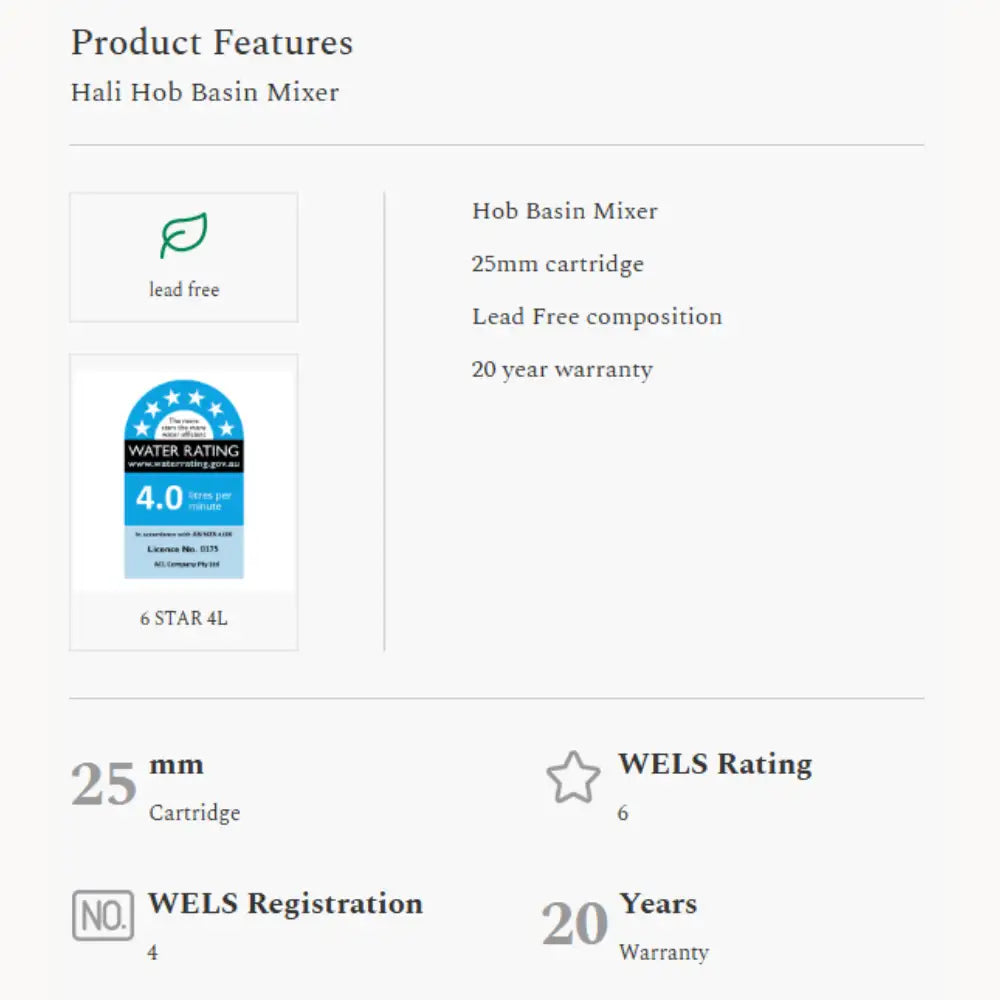
Task: Click the "Lead Free composition" feature line
Action: [597, 317]
